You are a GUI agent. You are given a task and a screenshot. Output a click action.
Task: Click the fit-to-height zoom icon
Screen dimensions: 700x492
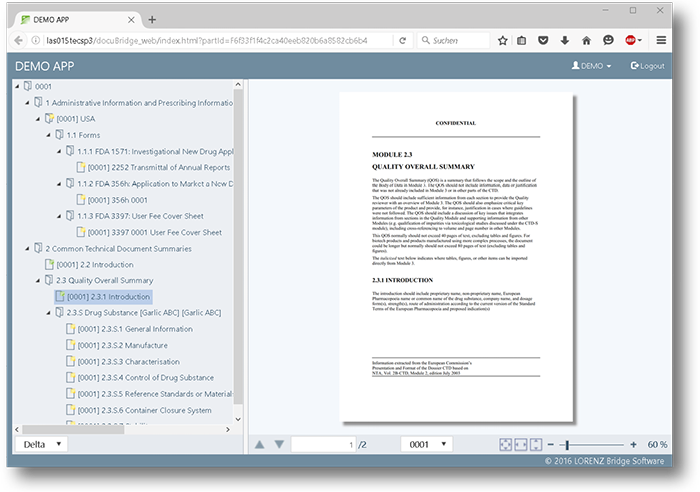536,444
